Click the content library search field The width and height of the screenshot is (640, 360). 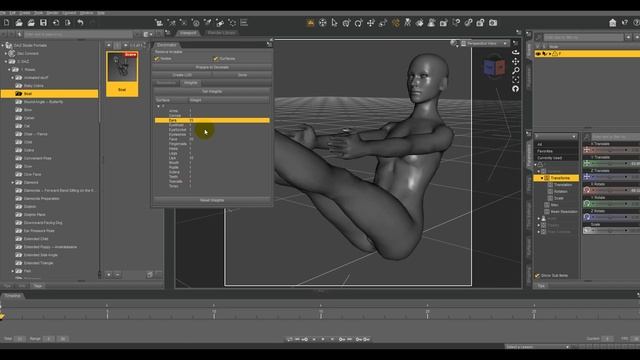tap(78, 35)
